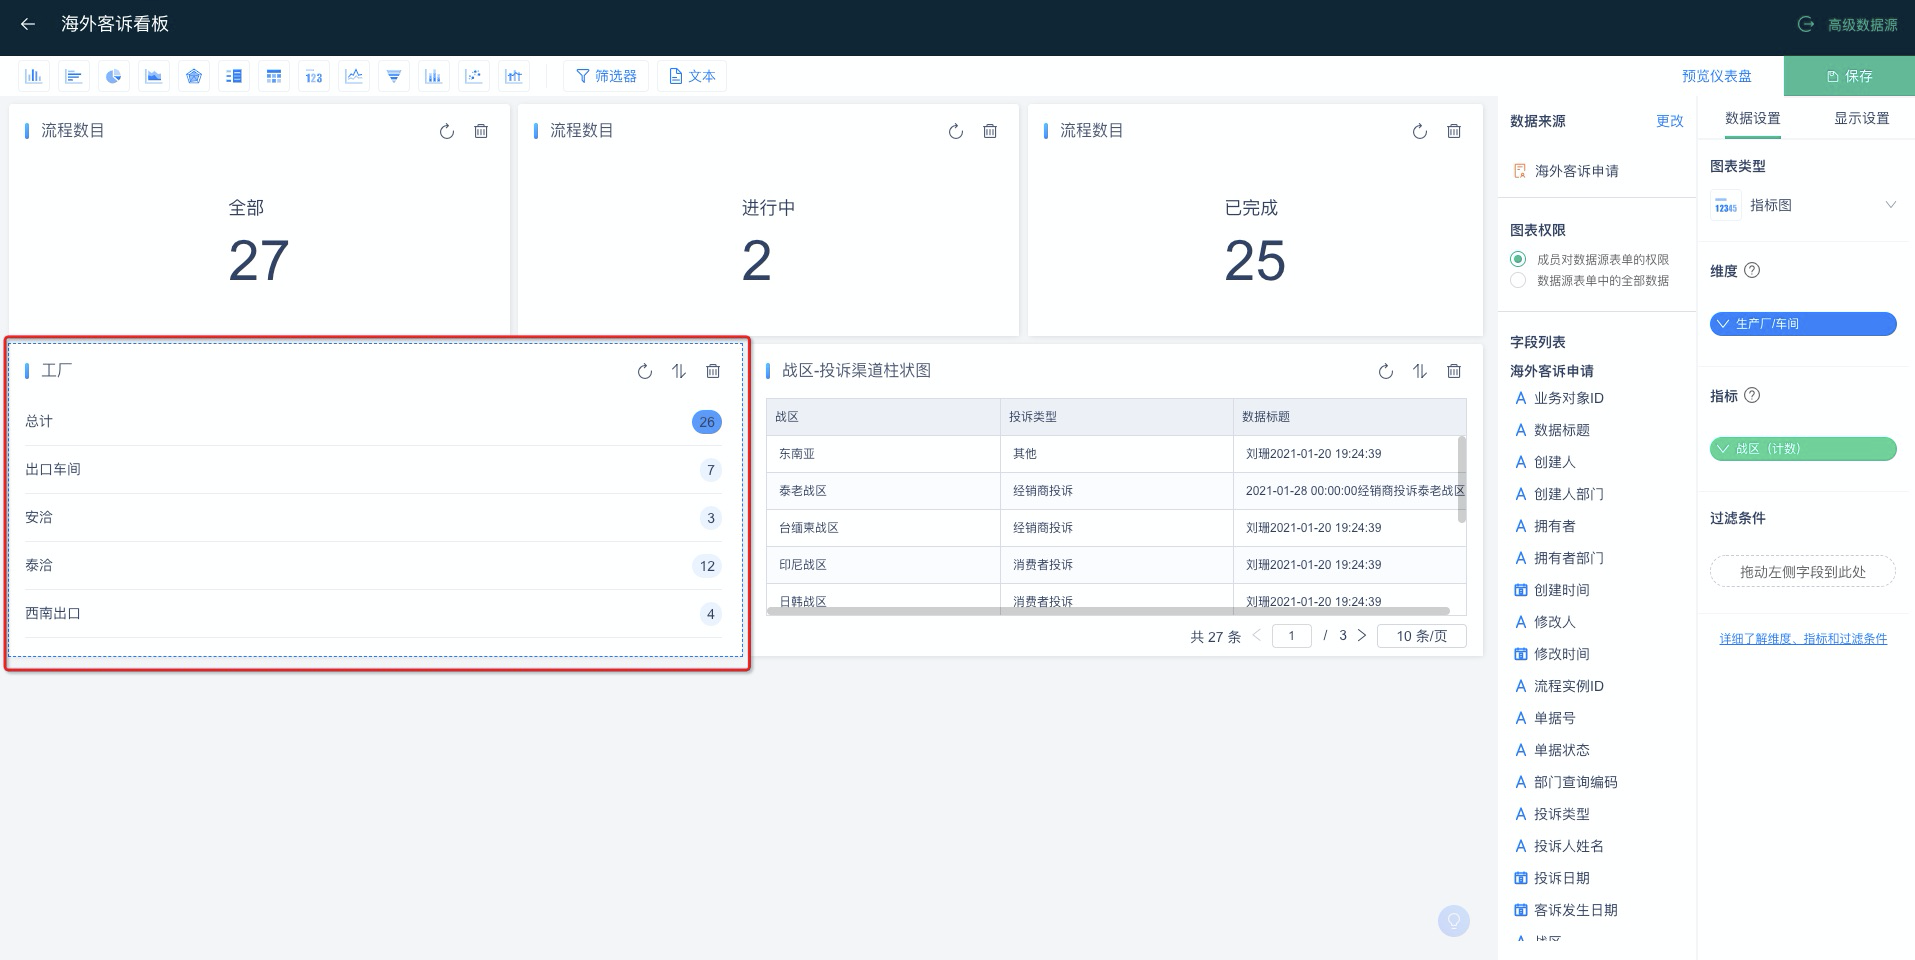Go to next table page
1915x960 pixels.
coord(1361,635)
